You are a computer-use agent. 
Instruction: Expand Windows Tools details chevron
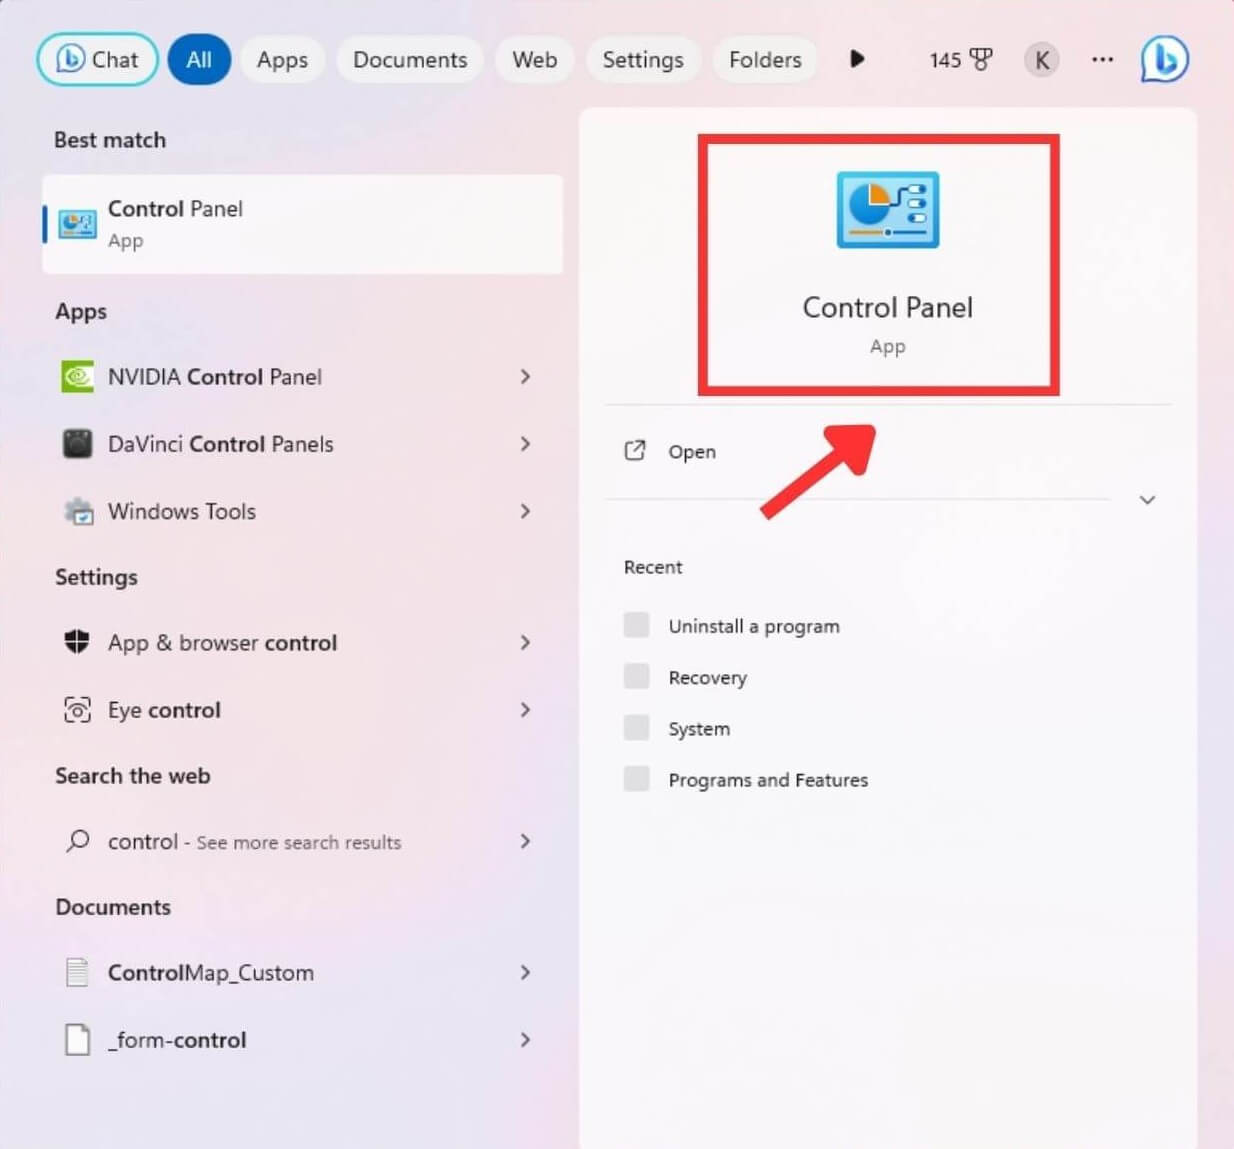tap(525, 511)
